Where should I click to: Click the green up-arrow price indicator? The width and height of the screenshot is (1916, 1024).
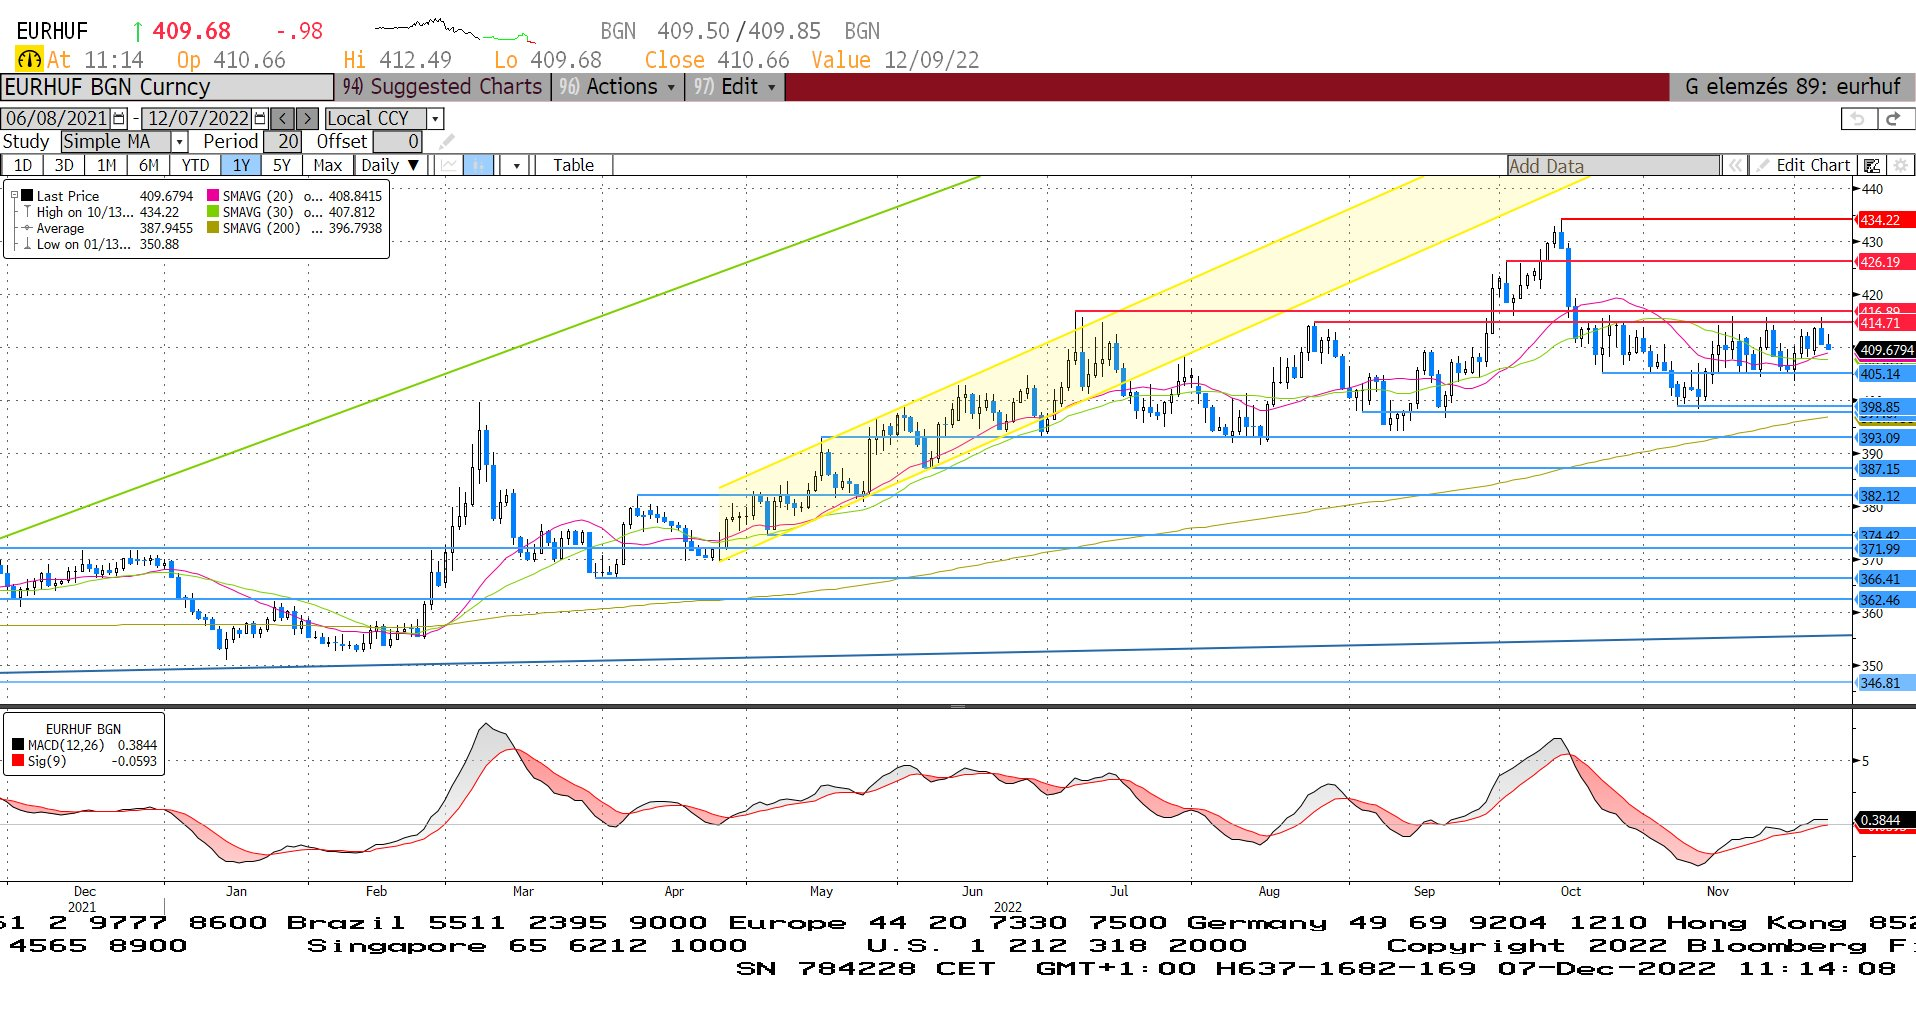pos(137,32)
